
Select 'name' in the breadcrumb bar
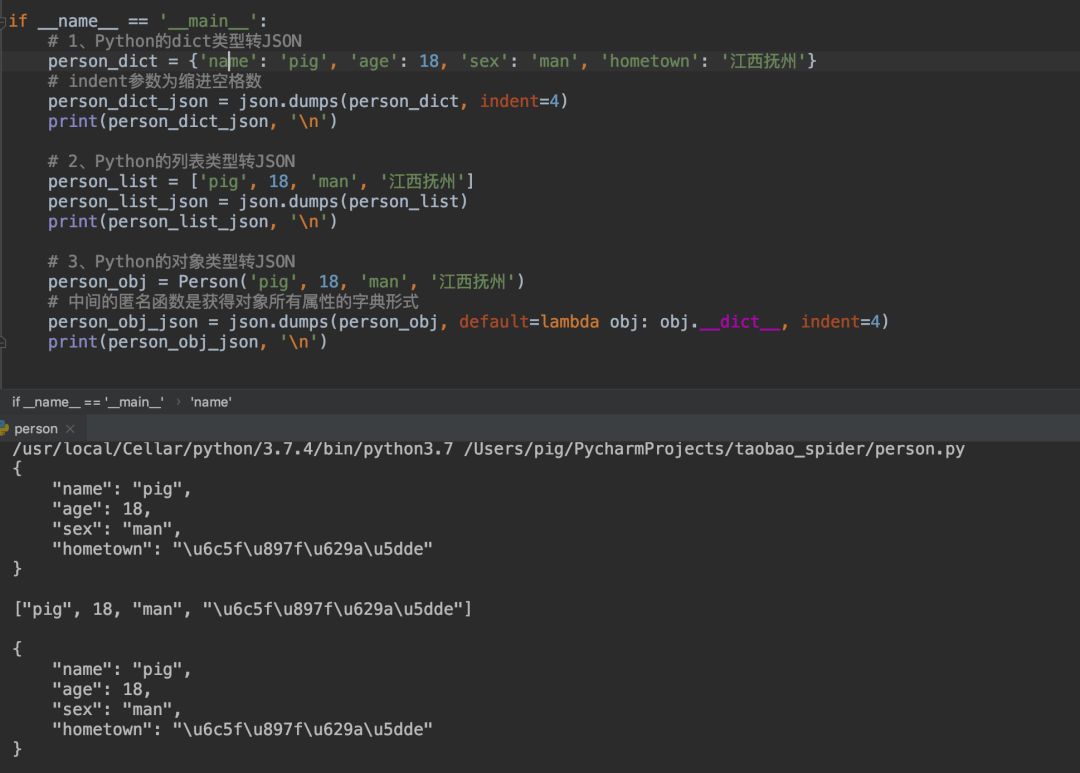[210, 401]
